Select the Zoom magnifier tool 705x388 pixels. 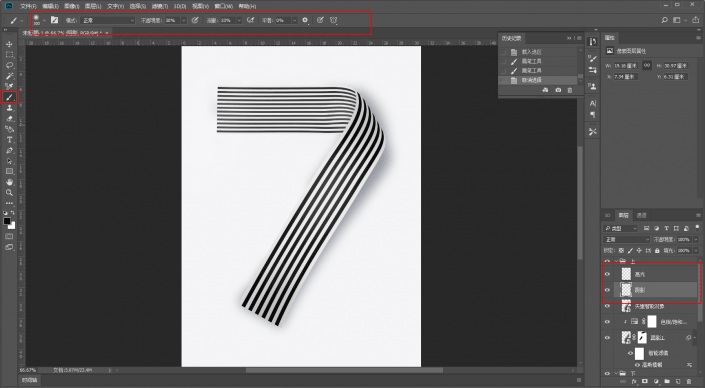(9, 192)
